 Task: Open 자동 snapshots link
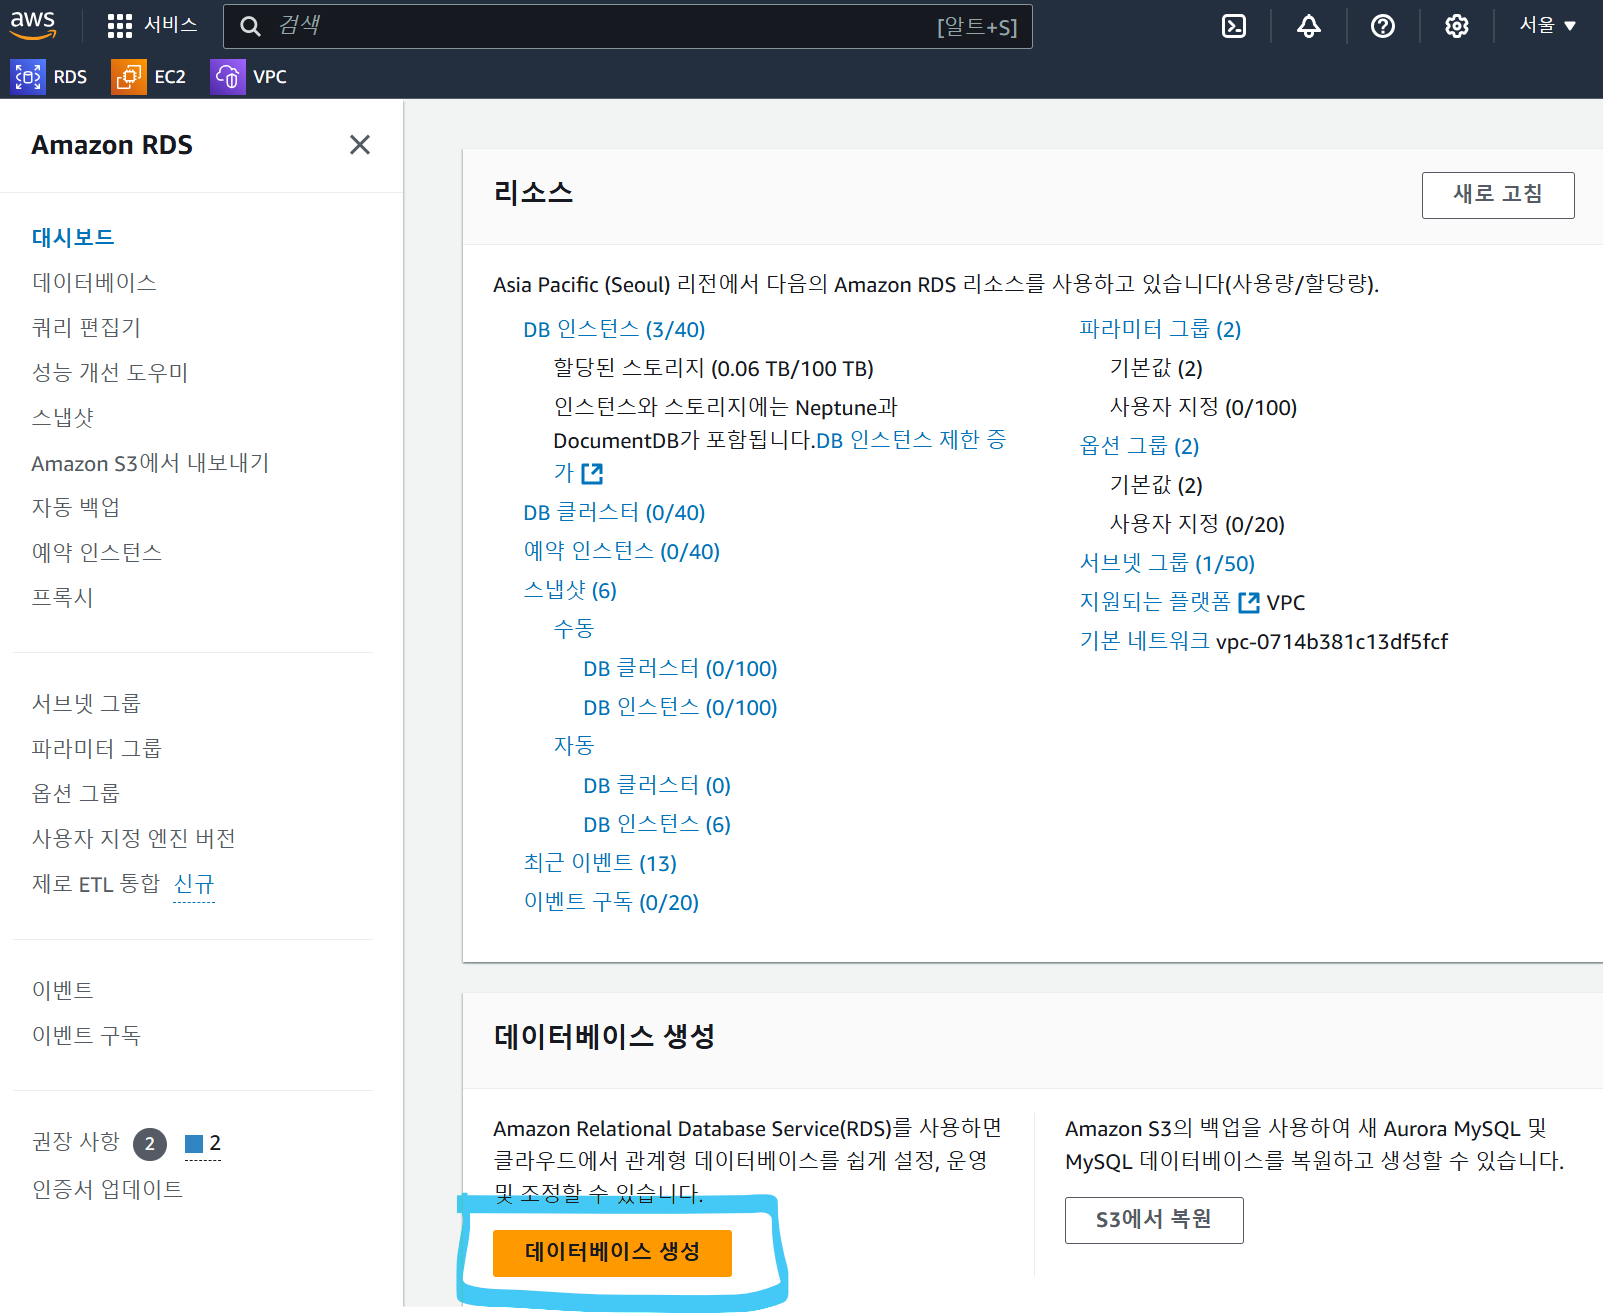pyautogui.click(x=574, y=746)
